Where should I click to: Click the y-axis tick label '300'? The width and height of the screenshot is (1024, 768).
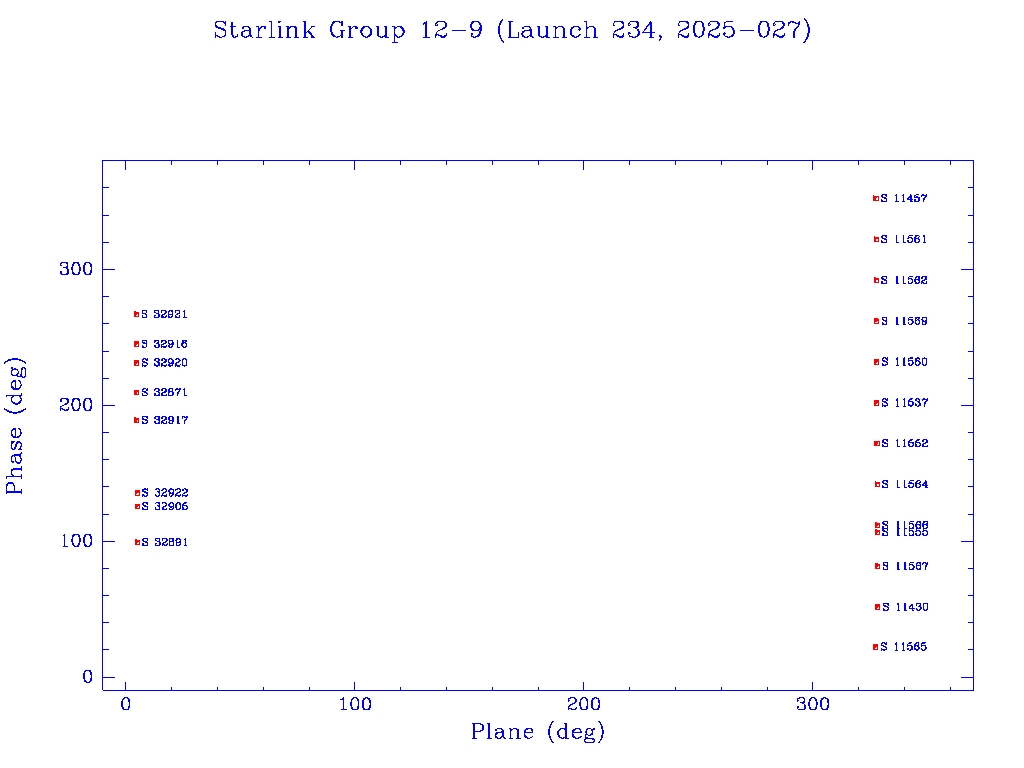click(76, 269)
